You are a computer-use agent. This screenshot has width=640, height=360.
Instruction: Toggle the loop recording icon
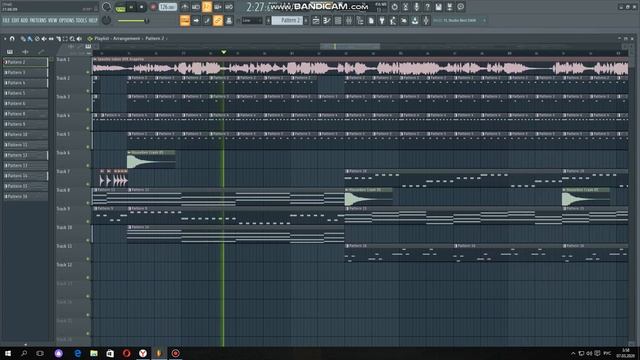pos(229,7)
